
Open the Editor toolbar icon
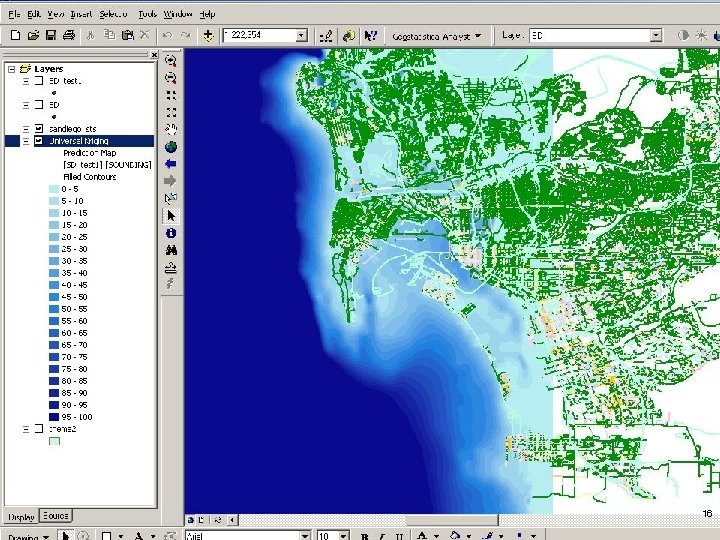(x=326, y=36)
